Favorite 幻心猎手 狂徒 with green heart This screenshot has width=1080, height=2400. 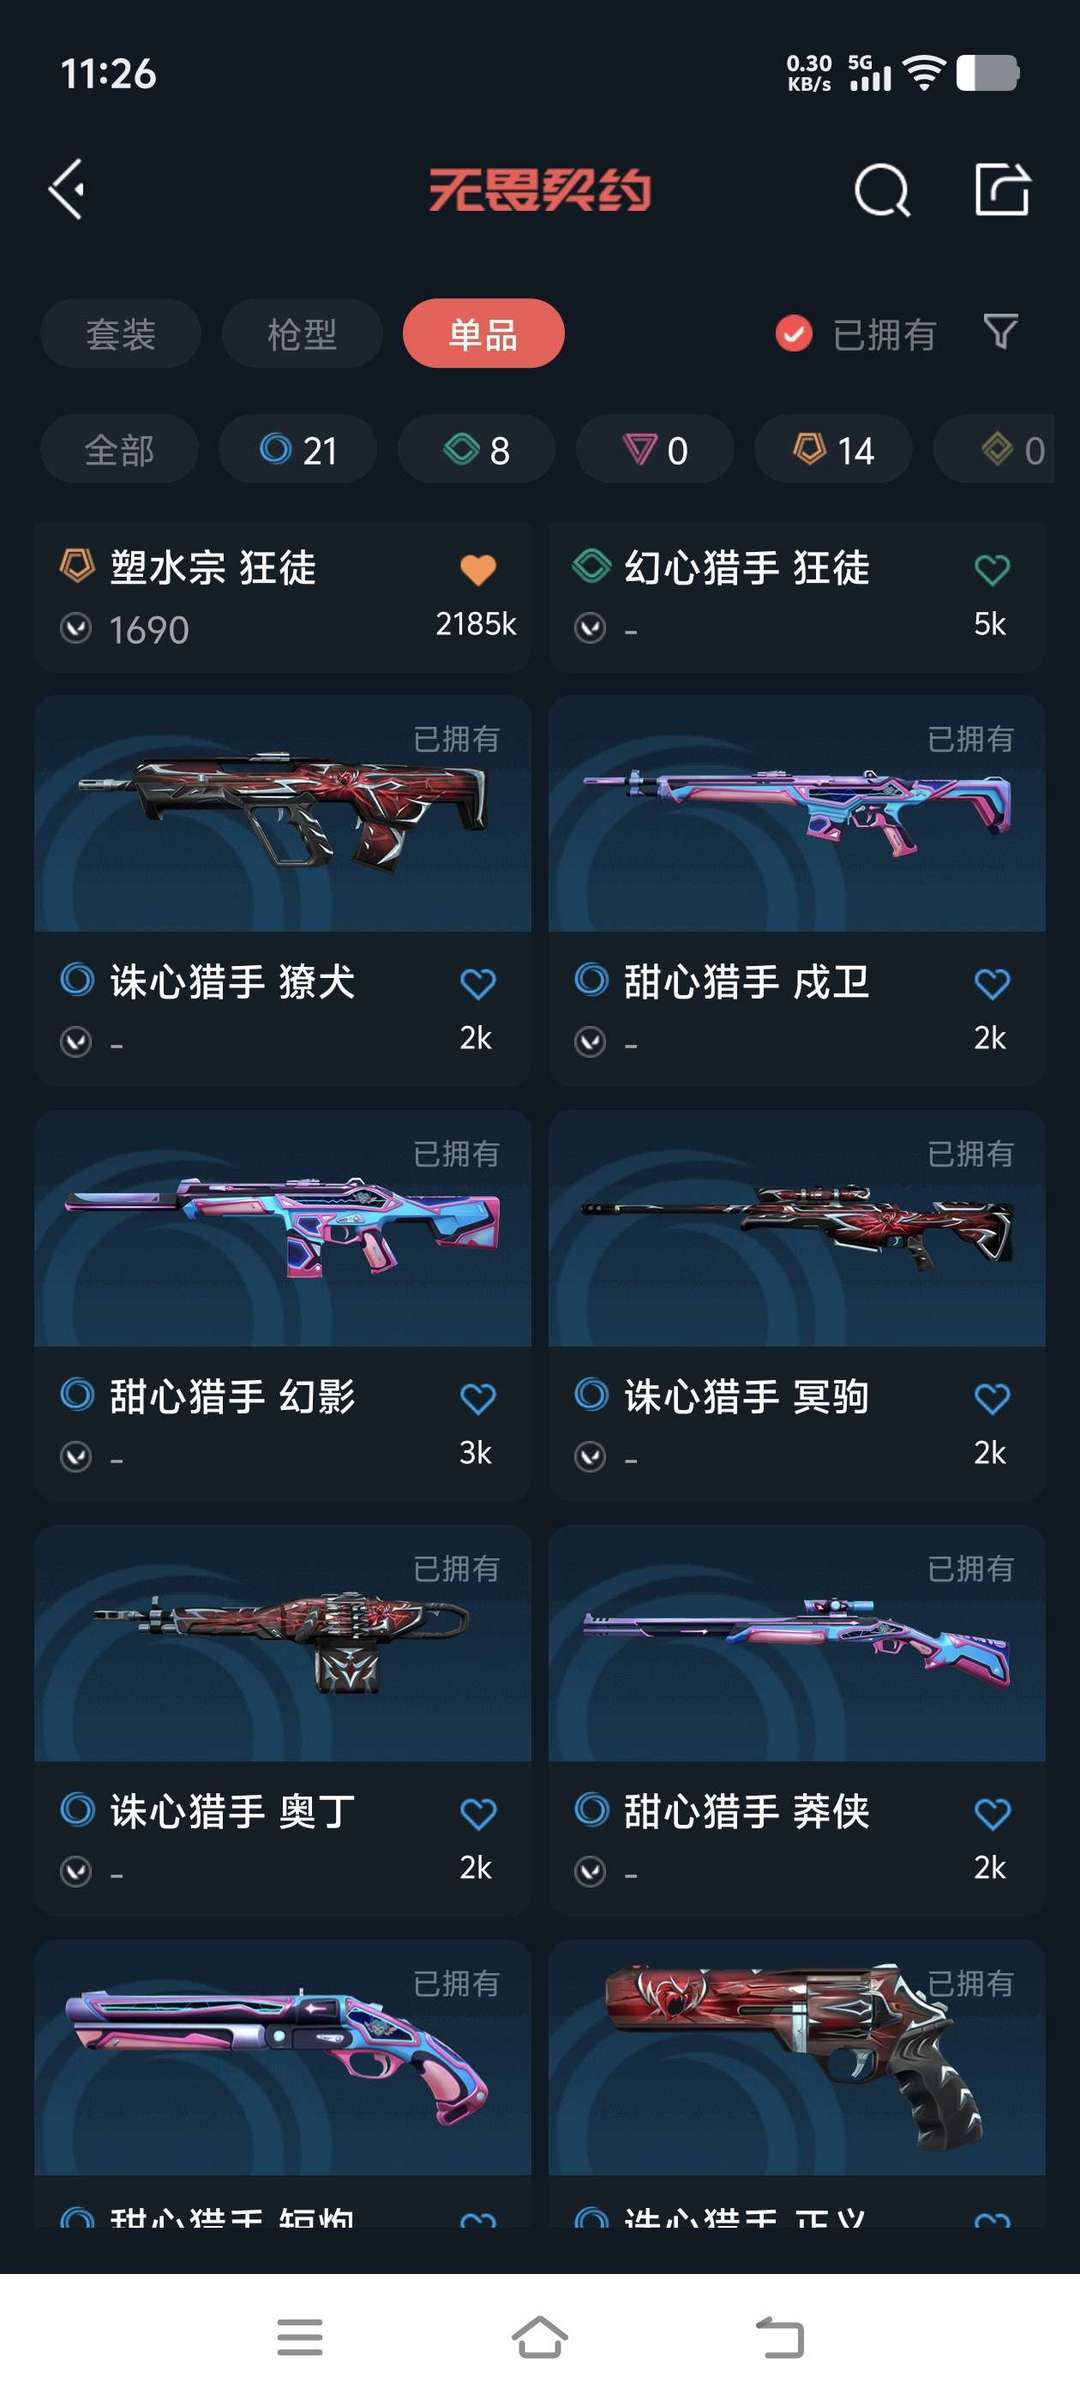point(992,569)
